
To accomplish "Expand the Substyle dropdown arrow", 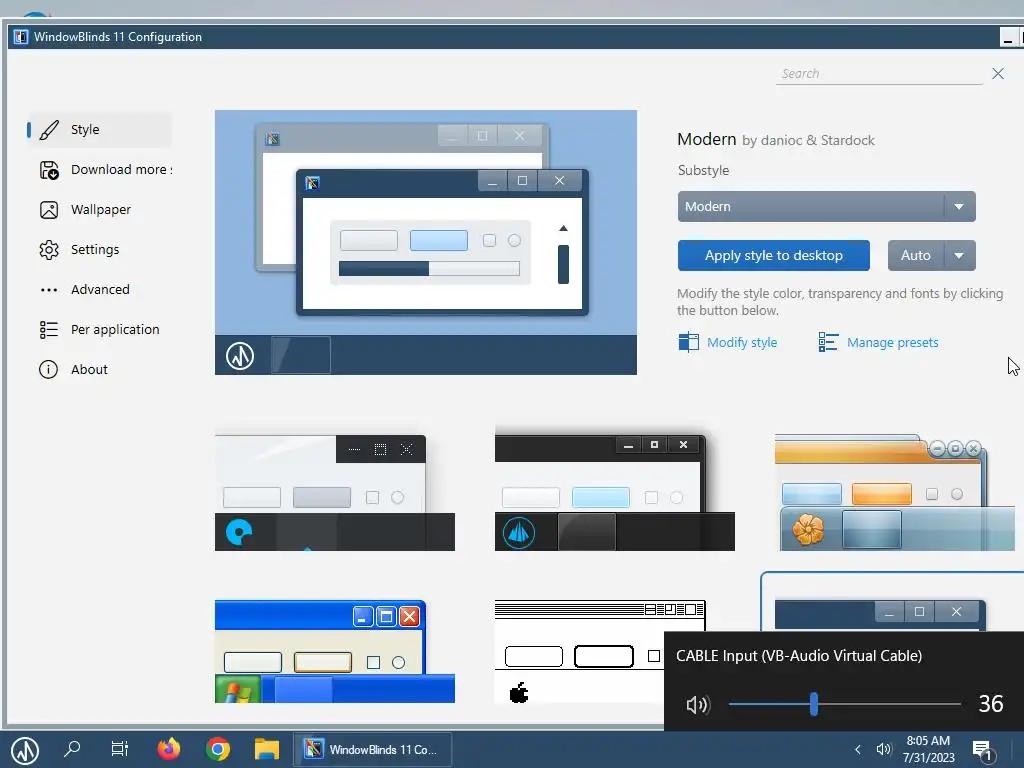I will (959, 206).
